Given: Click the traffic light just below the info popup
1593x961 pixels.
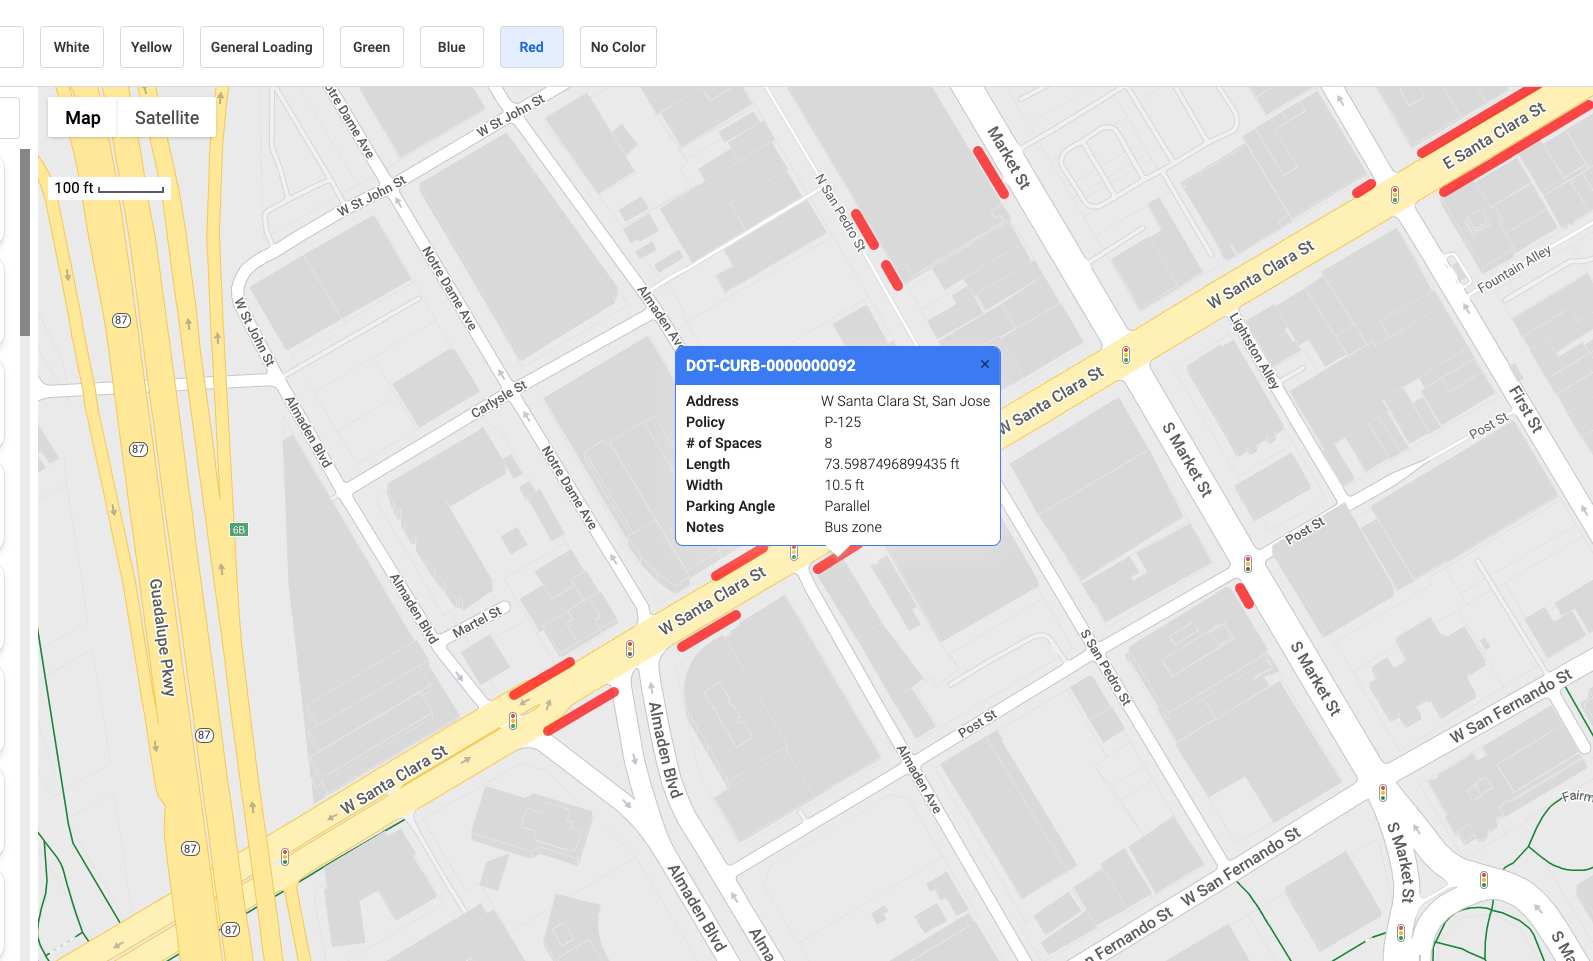Looking at the screenshot, I should [794, 552].
